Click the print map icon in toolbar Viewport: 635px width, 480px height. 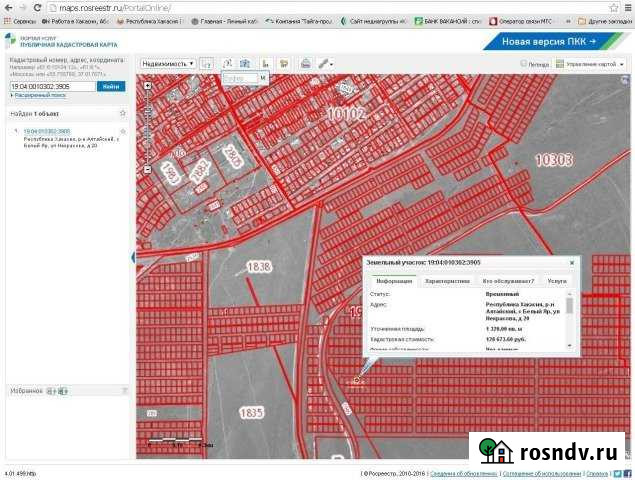click(x=306, y=63)
